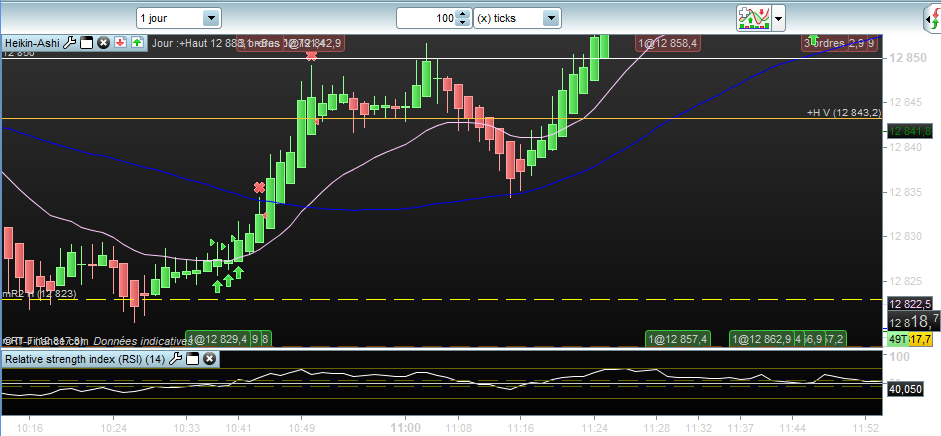941x436 pixels.
Task: Click the tick count field showing 100
Action: coord(427,19)
